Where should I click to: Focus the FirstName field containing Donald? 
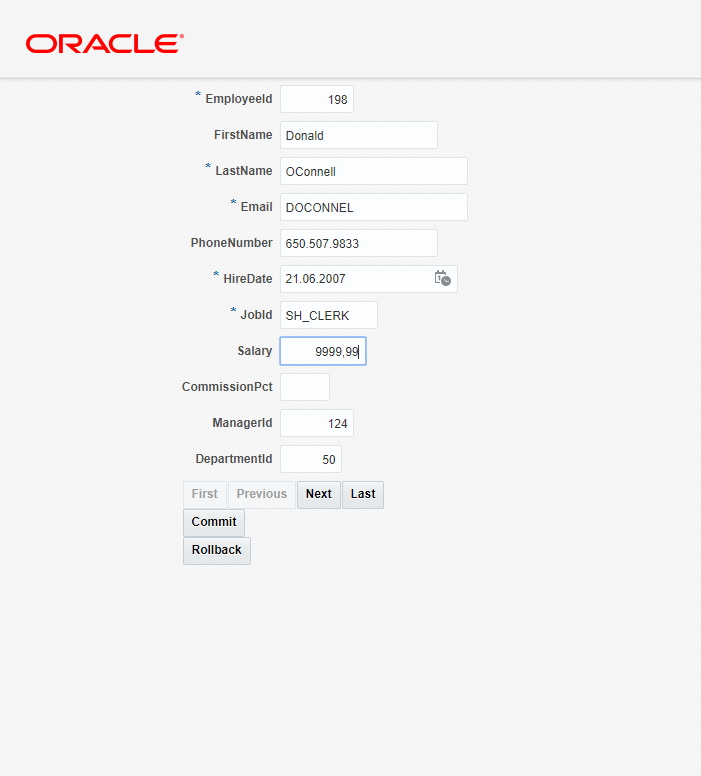coord(359,135)
